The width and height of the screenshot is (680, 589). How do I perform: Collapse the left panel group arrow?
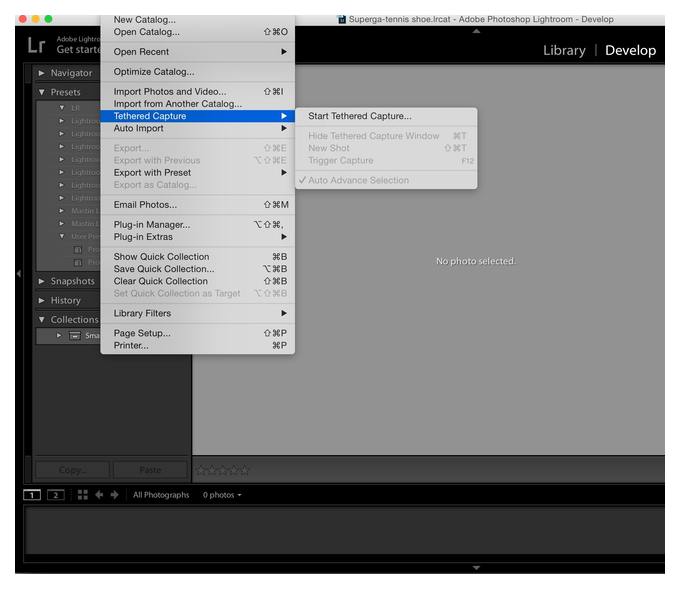coord(19,274)
